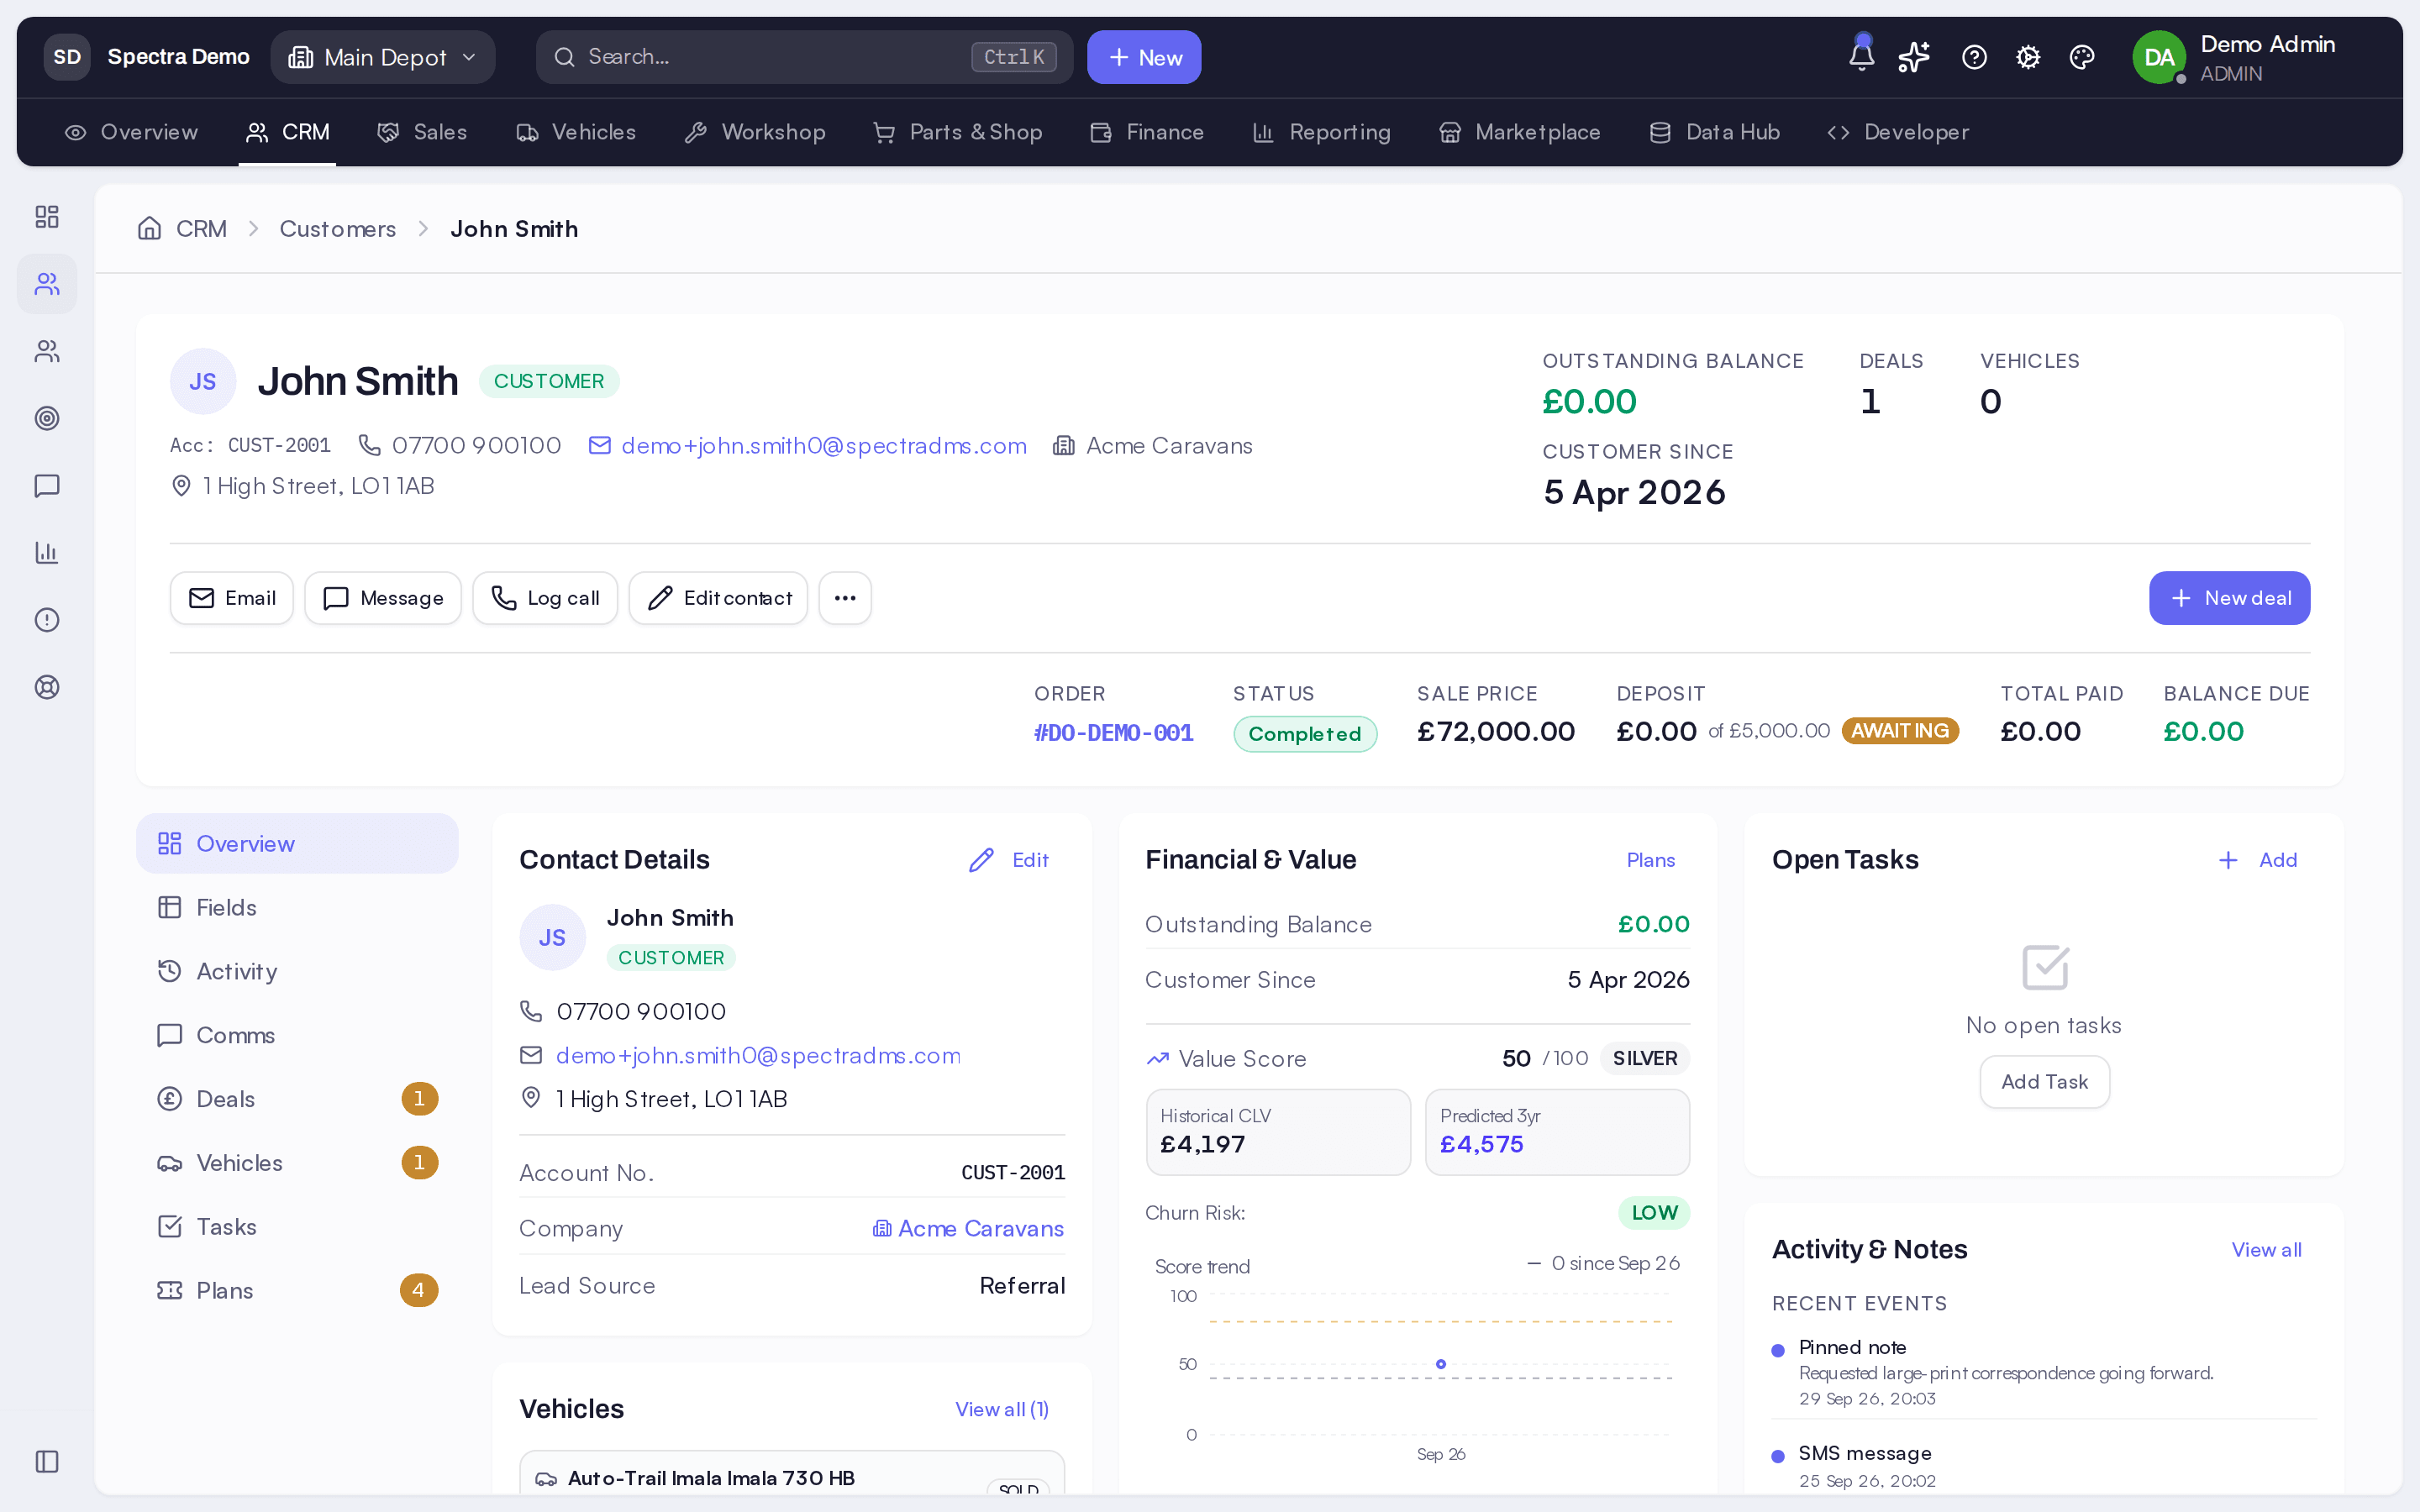Screen dimensions: 2420x1512
Task: Click the checkbox icon above No open tasks
Action: pyautogui.click(x=2045, y=967)
